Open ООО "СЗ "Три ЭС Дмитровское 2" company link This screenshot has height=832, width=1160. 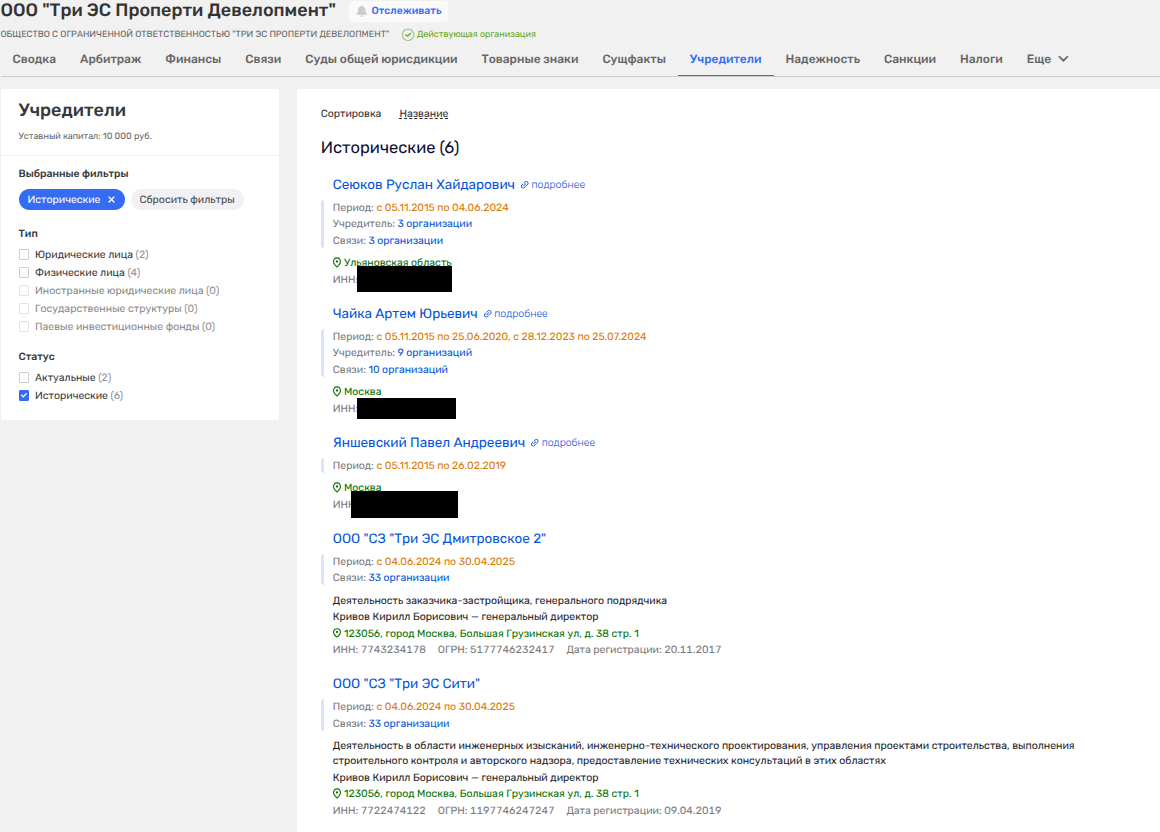click(x=439, y=539)
